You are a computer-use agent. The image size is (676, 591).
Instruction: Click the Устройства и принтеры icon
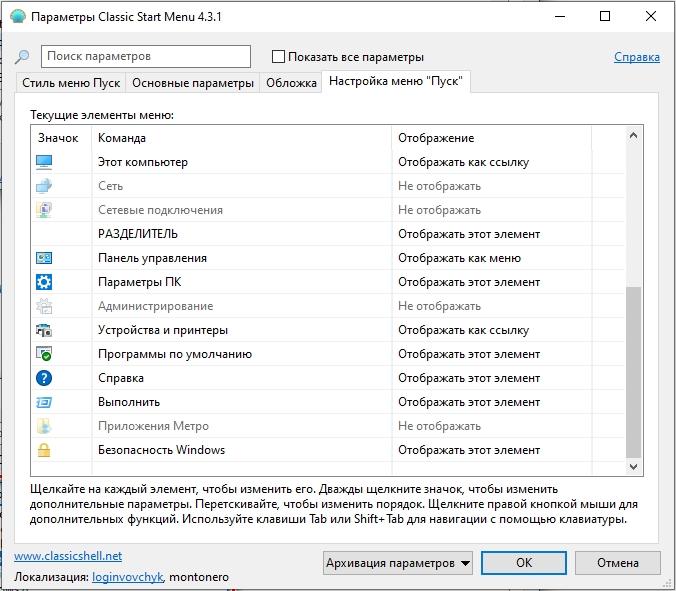pyautogui.click(x=44, y=330)
